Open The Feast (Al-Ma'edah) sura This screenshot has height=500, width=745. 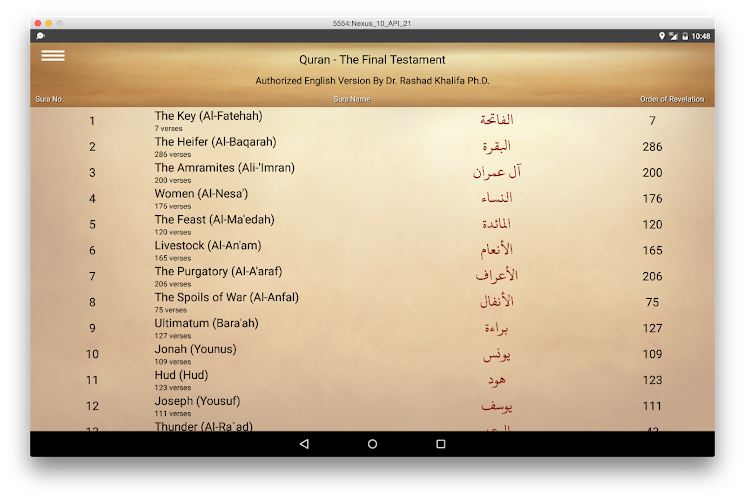coord(214,220)
